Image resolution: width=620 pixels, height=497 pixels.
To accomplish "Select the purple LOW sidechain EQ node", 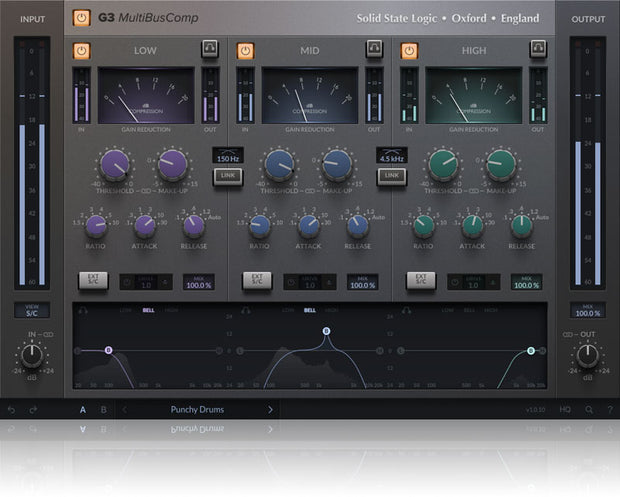I will (109, 350).
